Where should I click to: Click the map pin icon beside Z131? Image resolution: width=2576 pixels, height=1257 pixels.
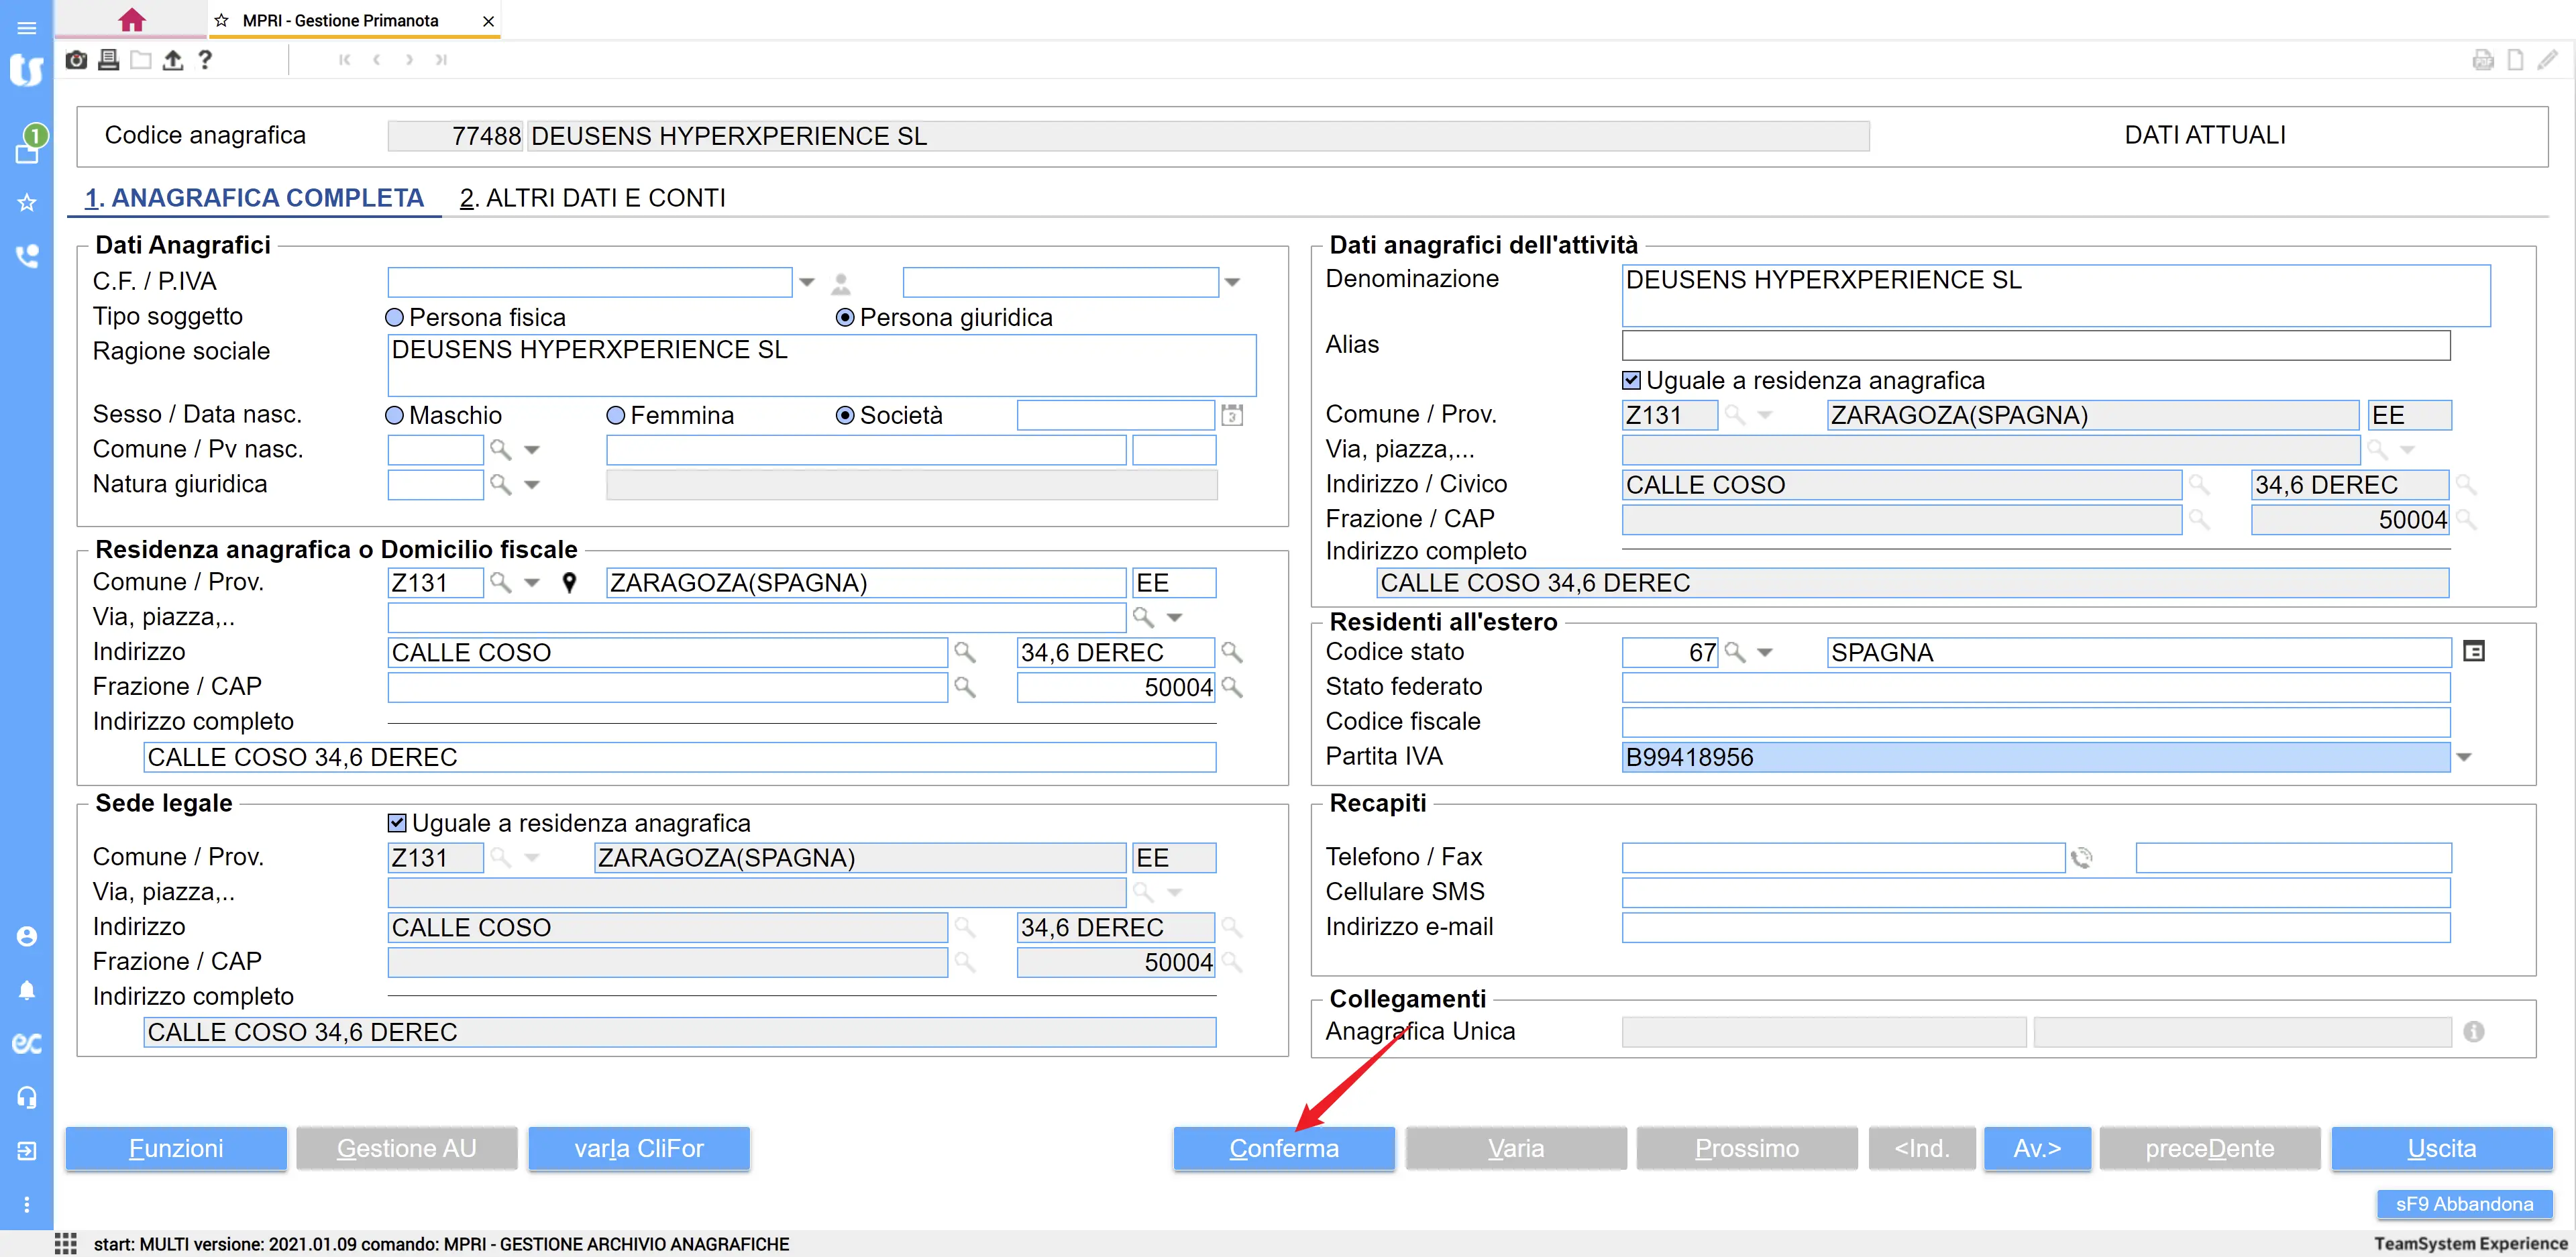click(569, 583)
